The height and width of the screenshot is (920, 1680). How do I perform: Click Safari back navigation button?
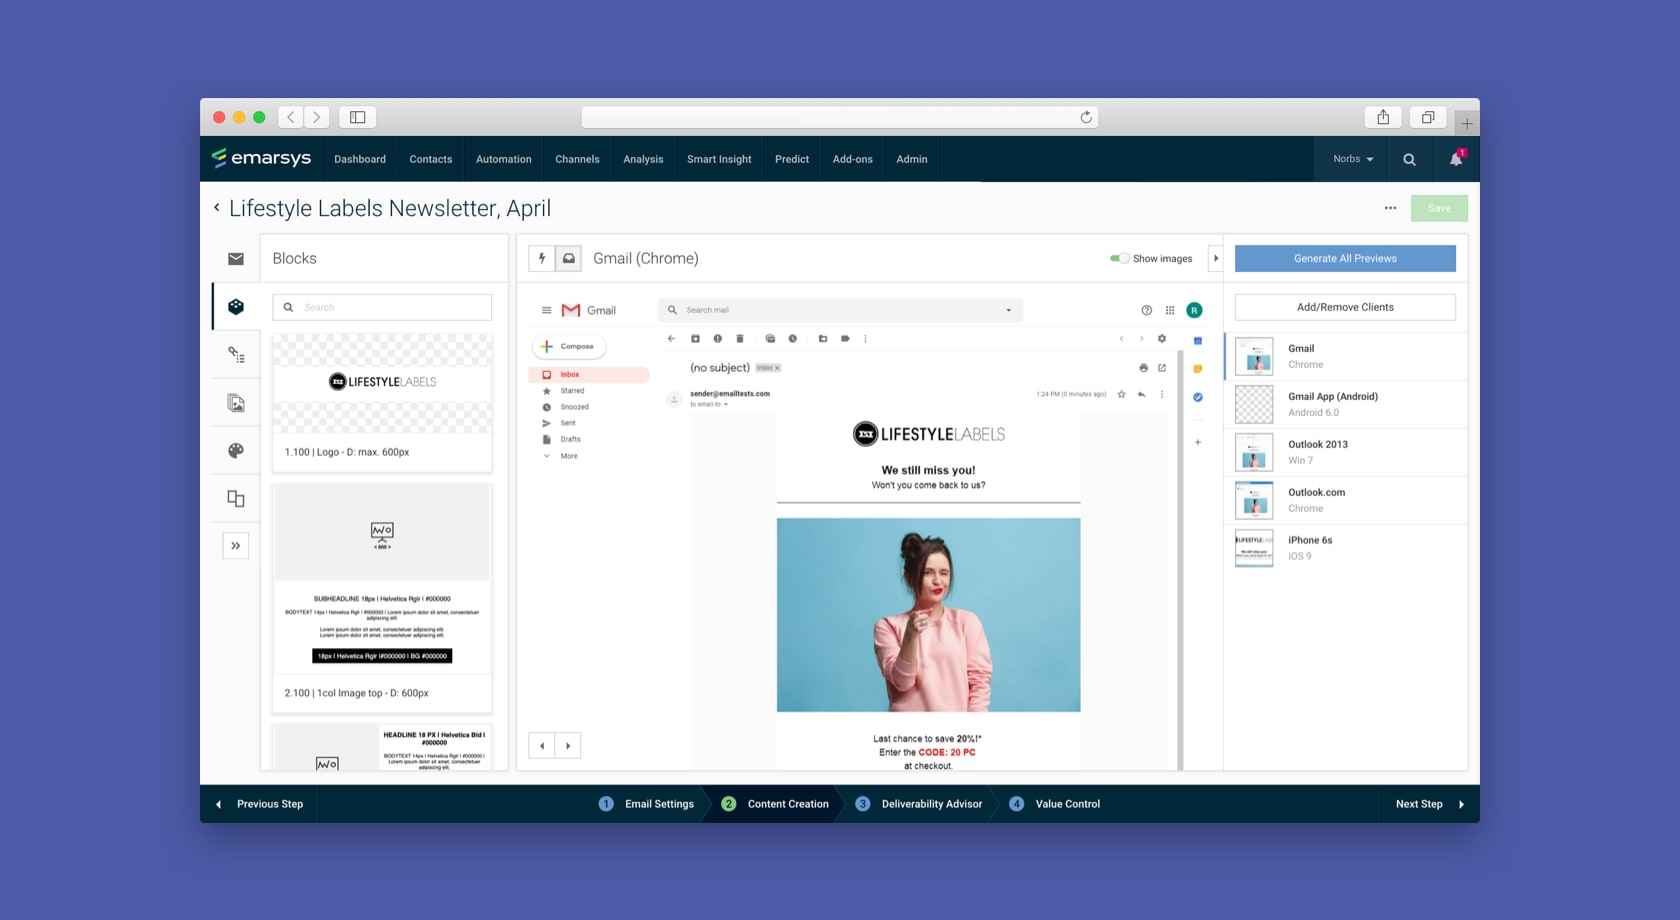click(x=291, y=117)
